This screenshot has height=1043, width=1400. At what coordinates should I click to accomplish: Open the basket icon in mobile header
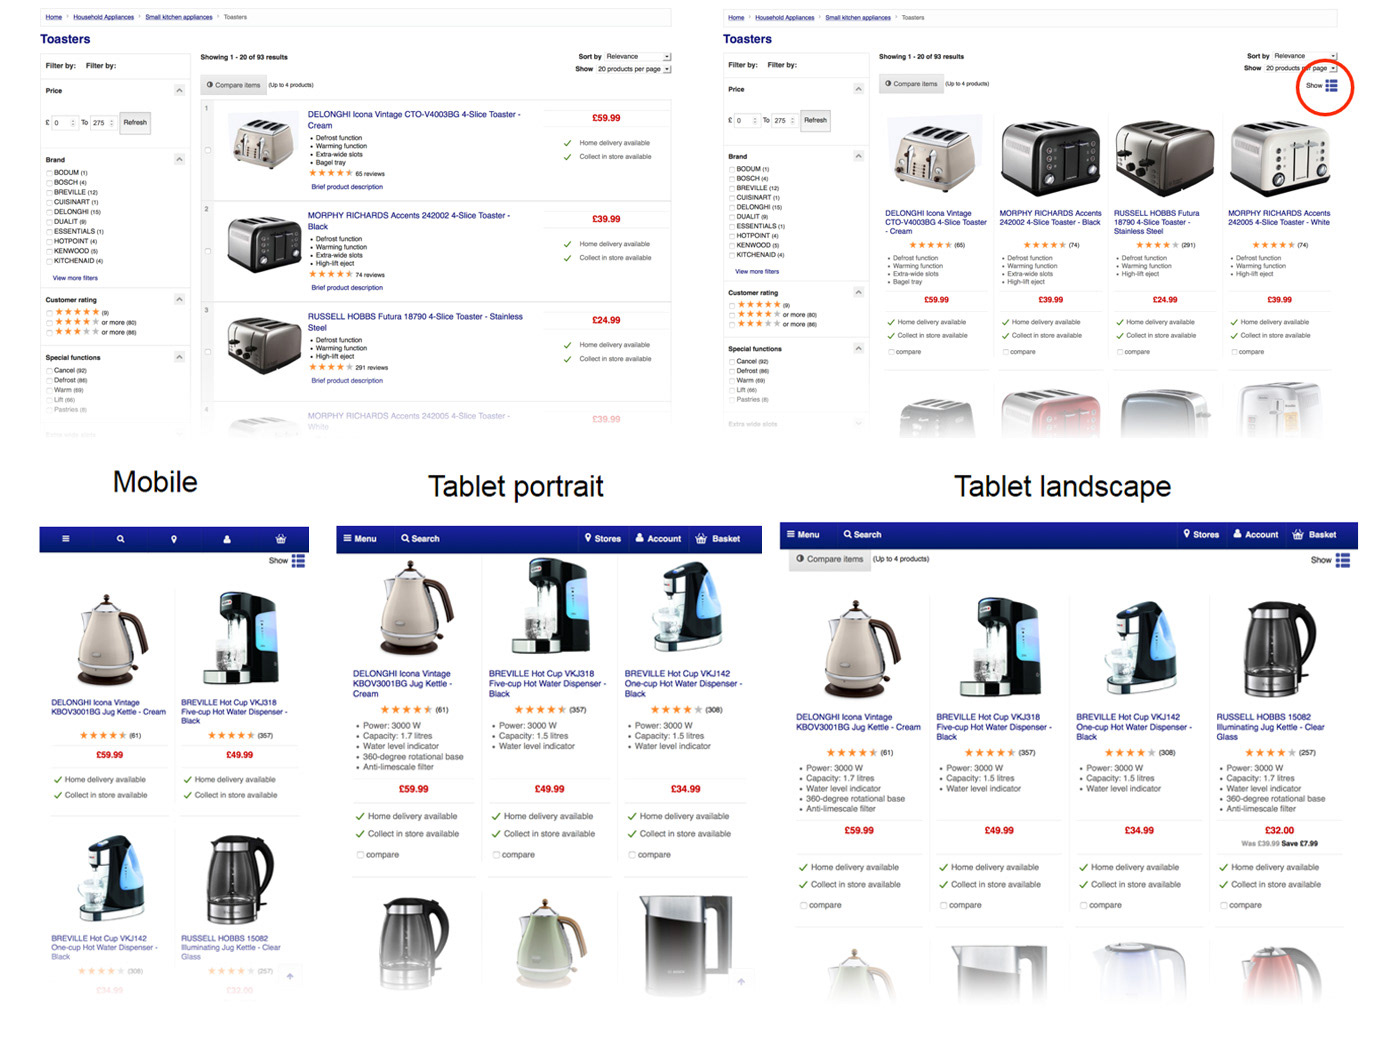[281, 539]
